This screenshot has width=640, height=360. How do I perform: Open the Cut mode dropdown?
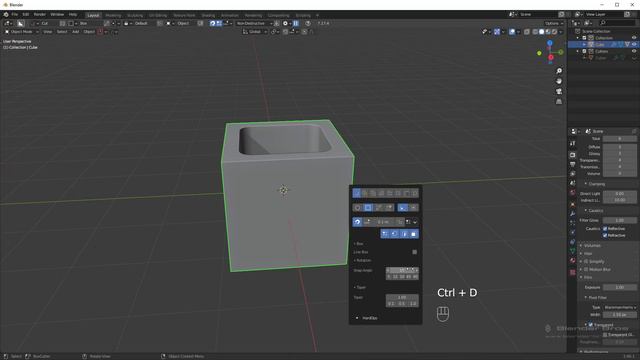point(45,23)
